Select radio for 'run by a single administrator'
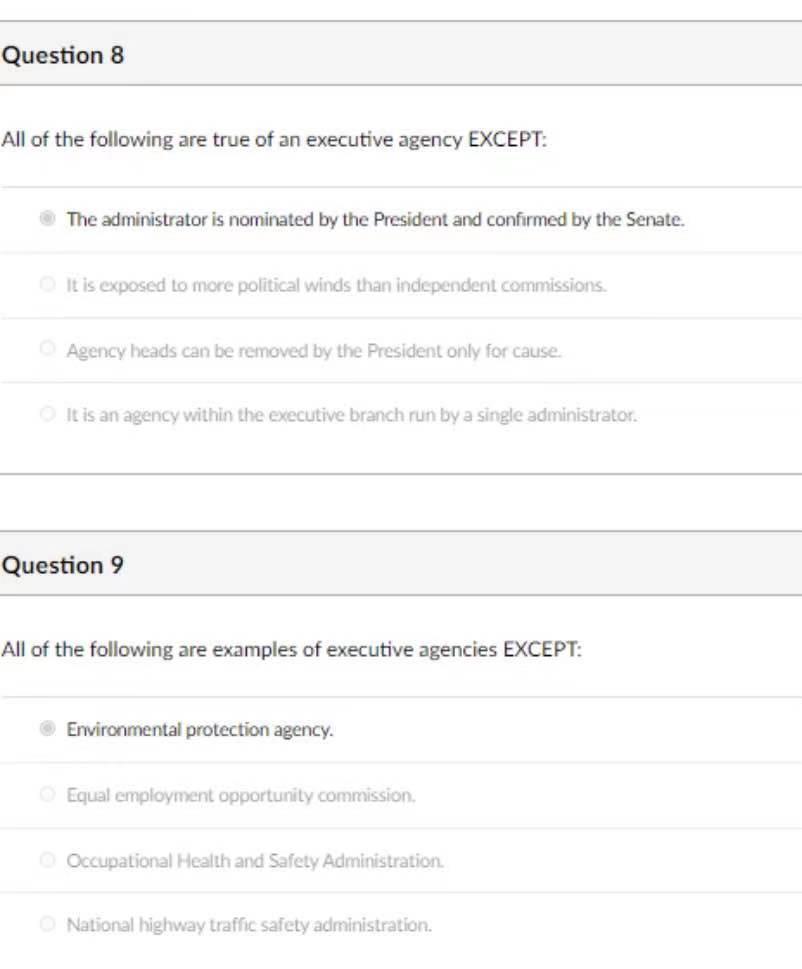This screenshot has height=969, width=802. pyautogui.click(x=46, y=413)
